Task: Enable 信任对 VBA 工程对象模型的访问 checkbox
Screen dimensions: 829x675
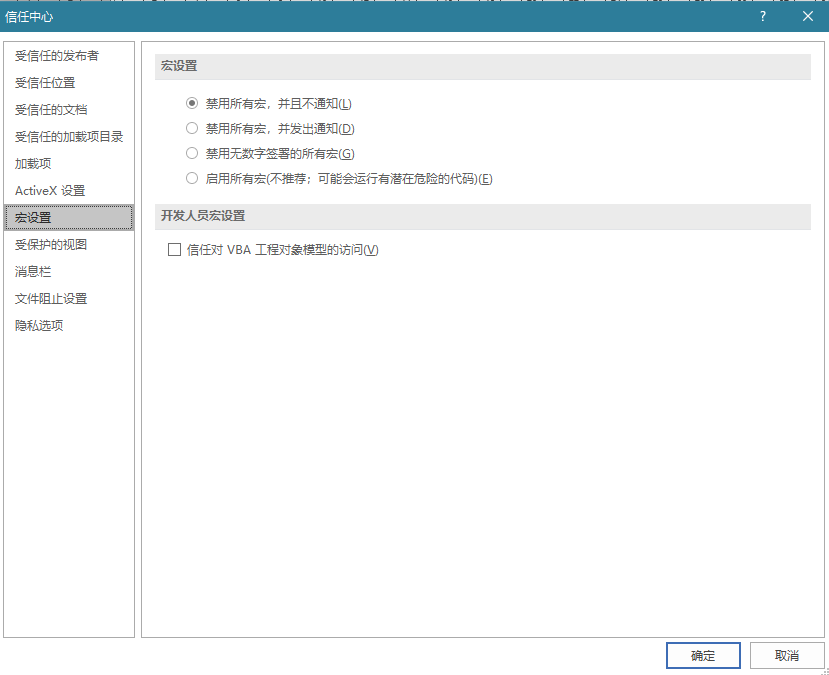Action: [x=174, y=249]
